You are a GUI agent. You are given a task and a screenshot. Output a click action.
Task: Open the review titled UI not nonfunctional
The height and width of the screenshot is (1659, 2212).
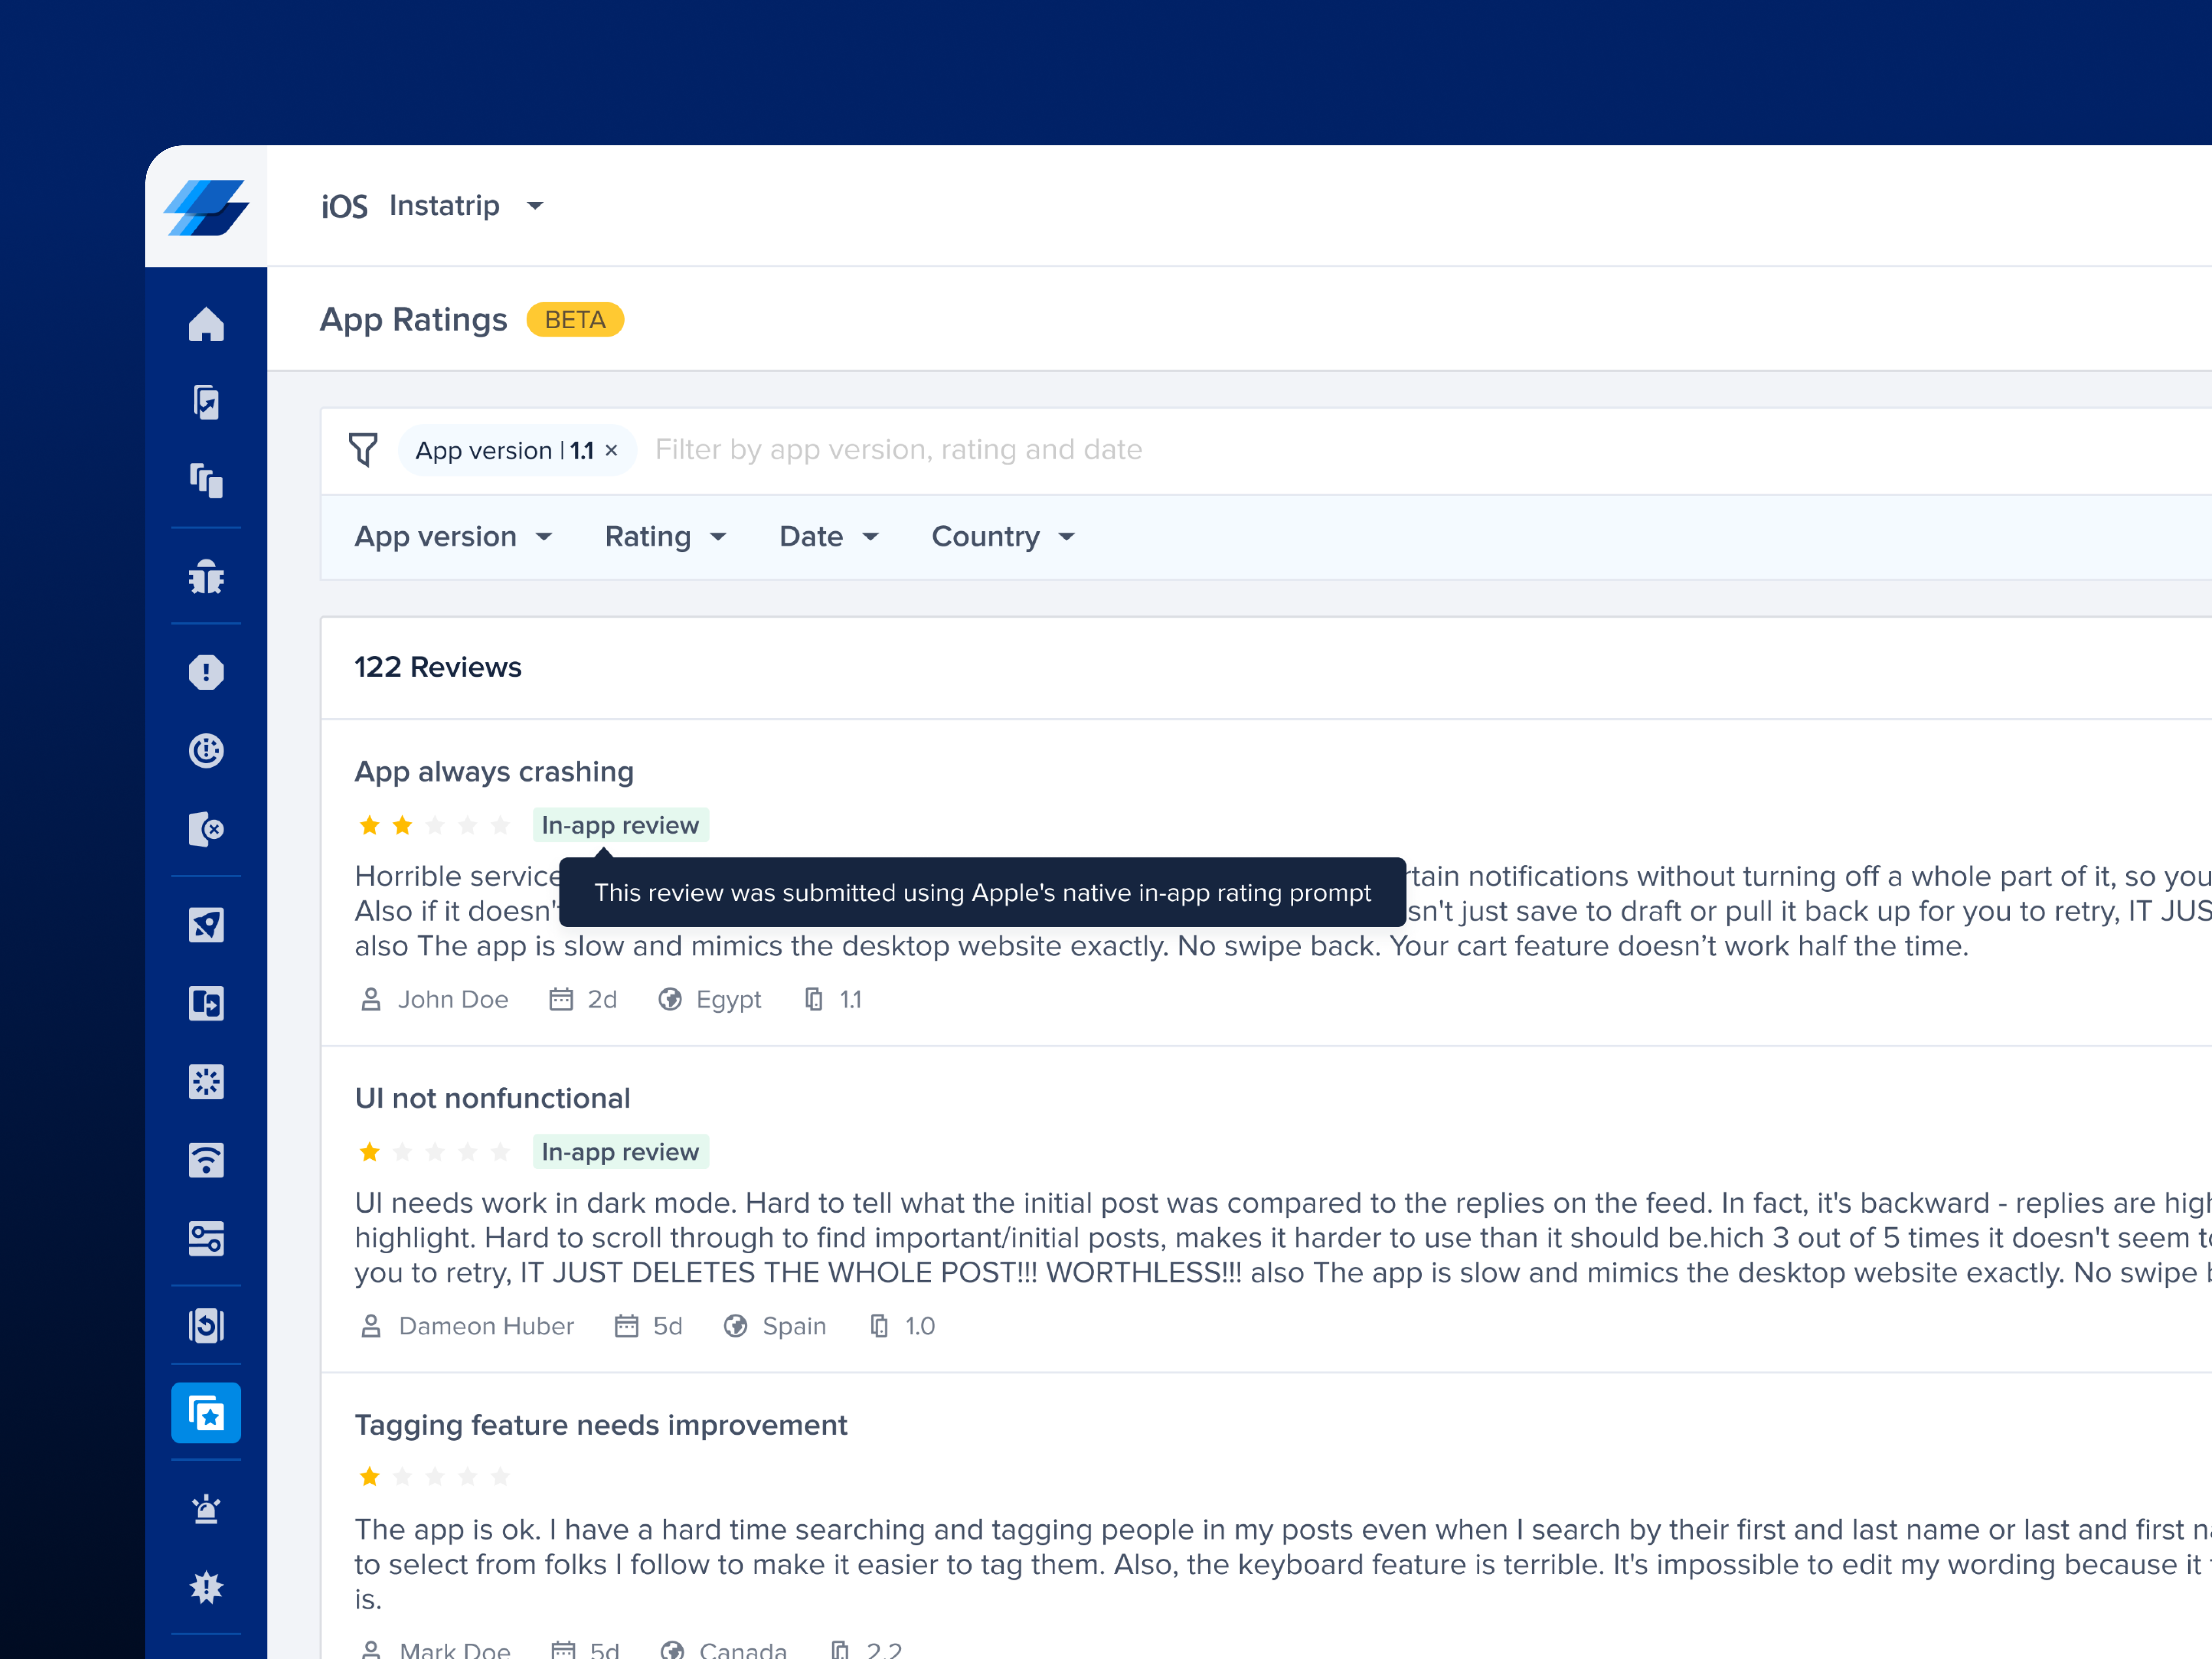pos(492,1097)
